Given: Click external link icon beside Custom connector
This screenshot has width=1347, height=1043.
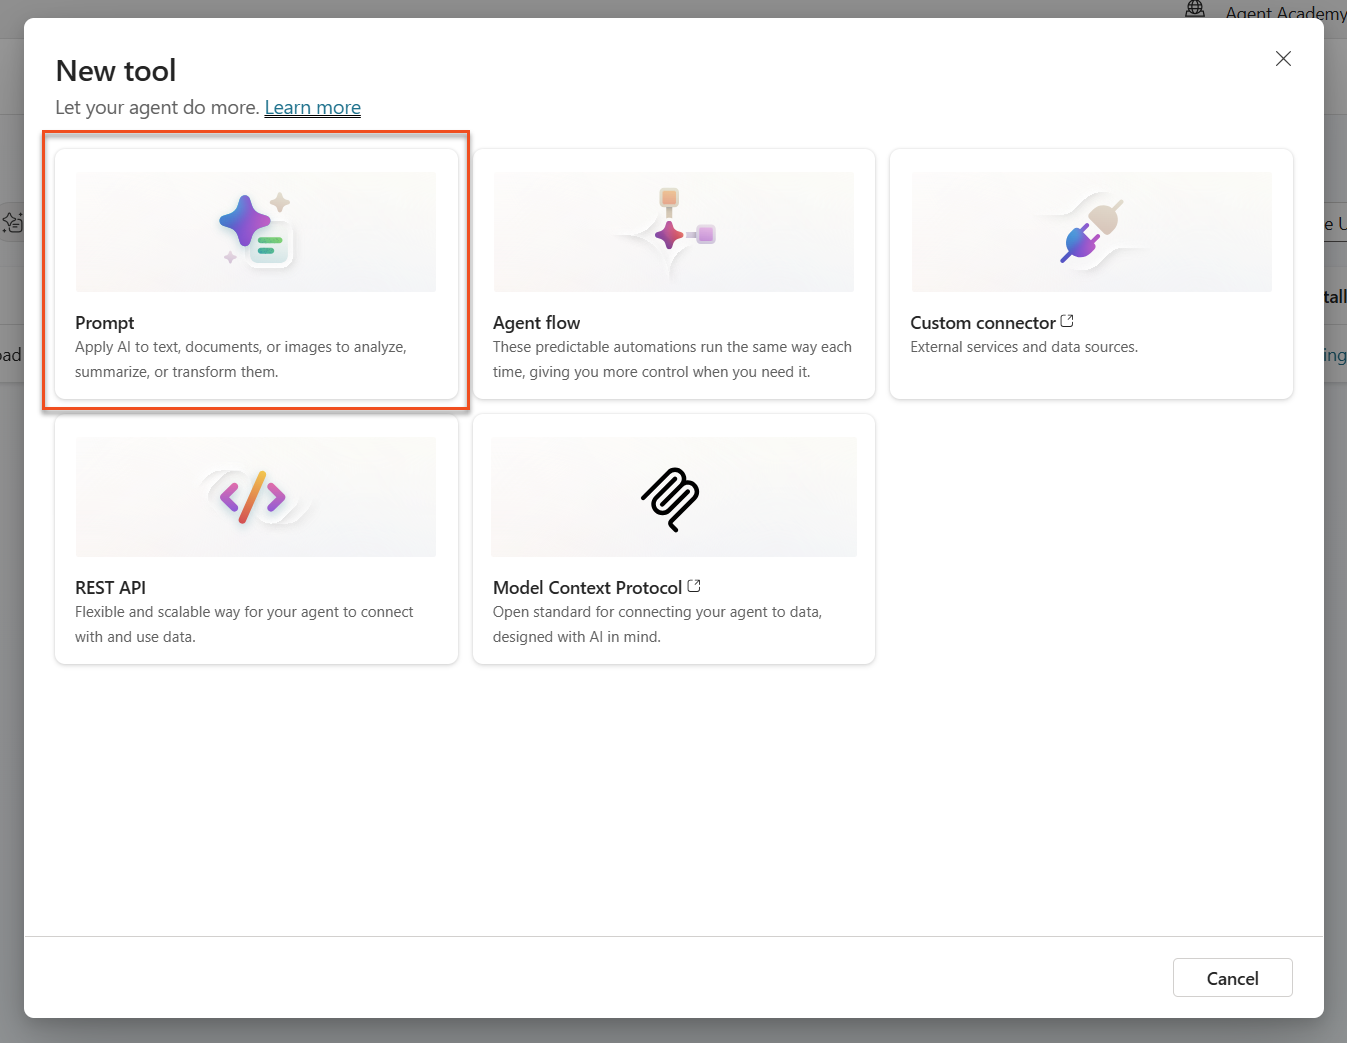Looking at the screenshot, I should click(1067, 321).
